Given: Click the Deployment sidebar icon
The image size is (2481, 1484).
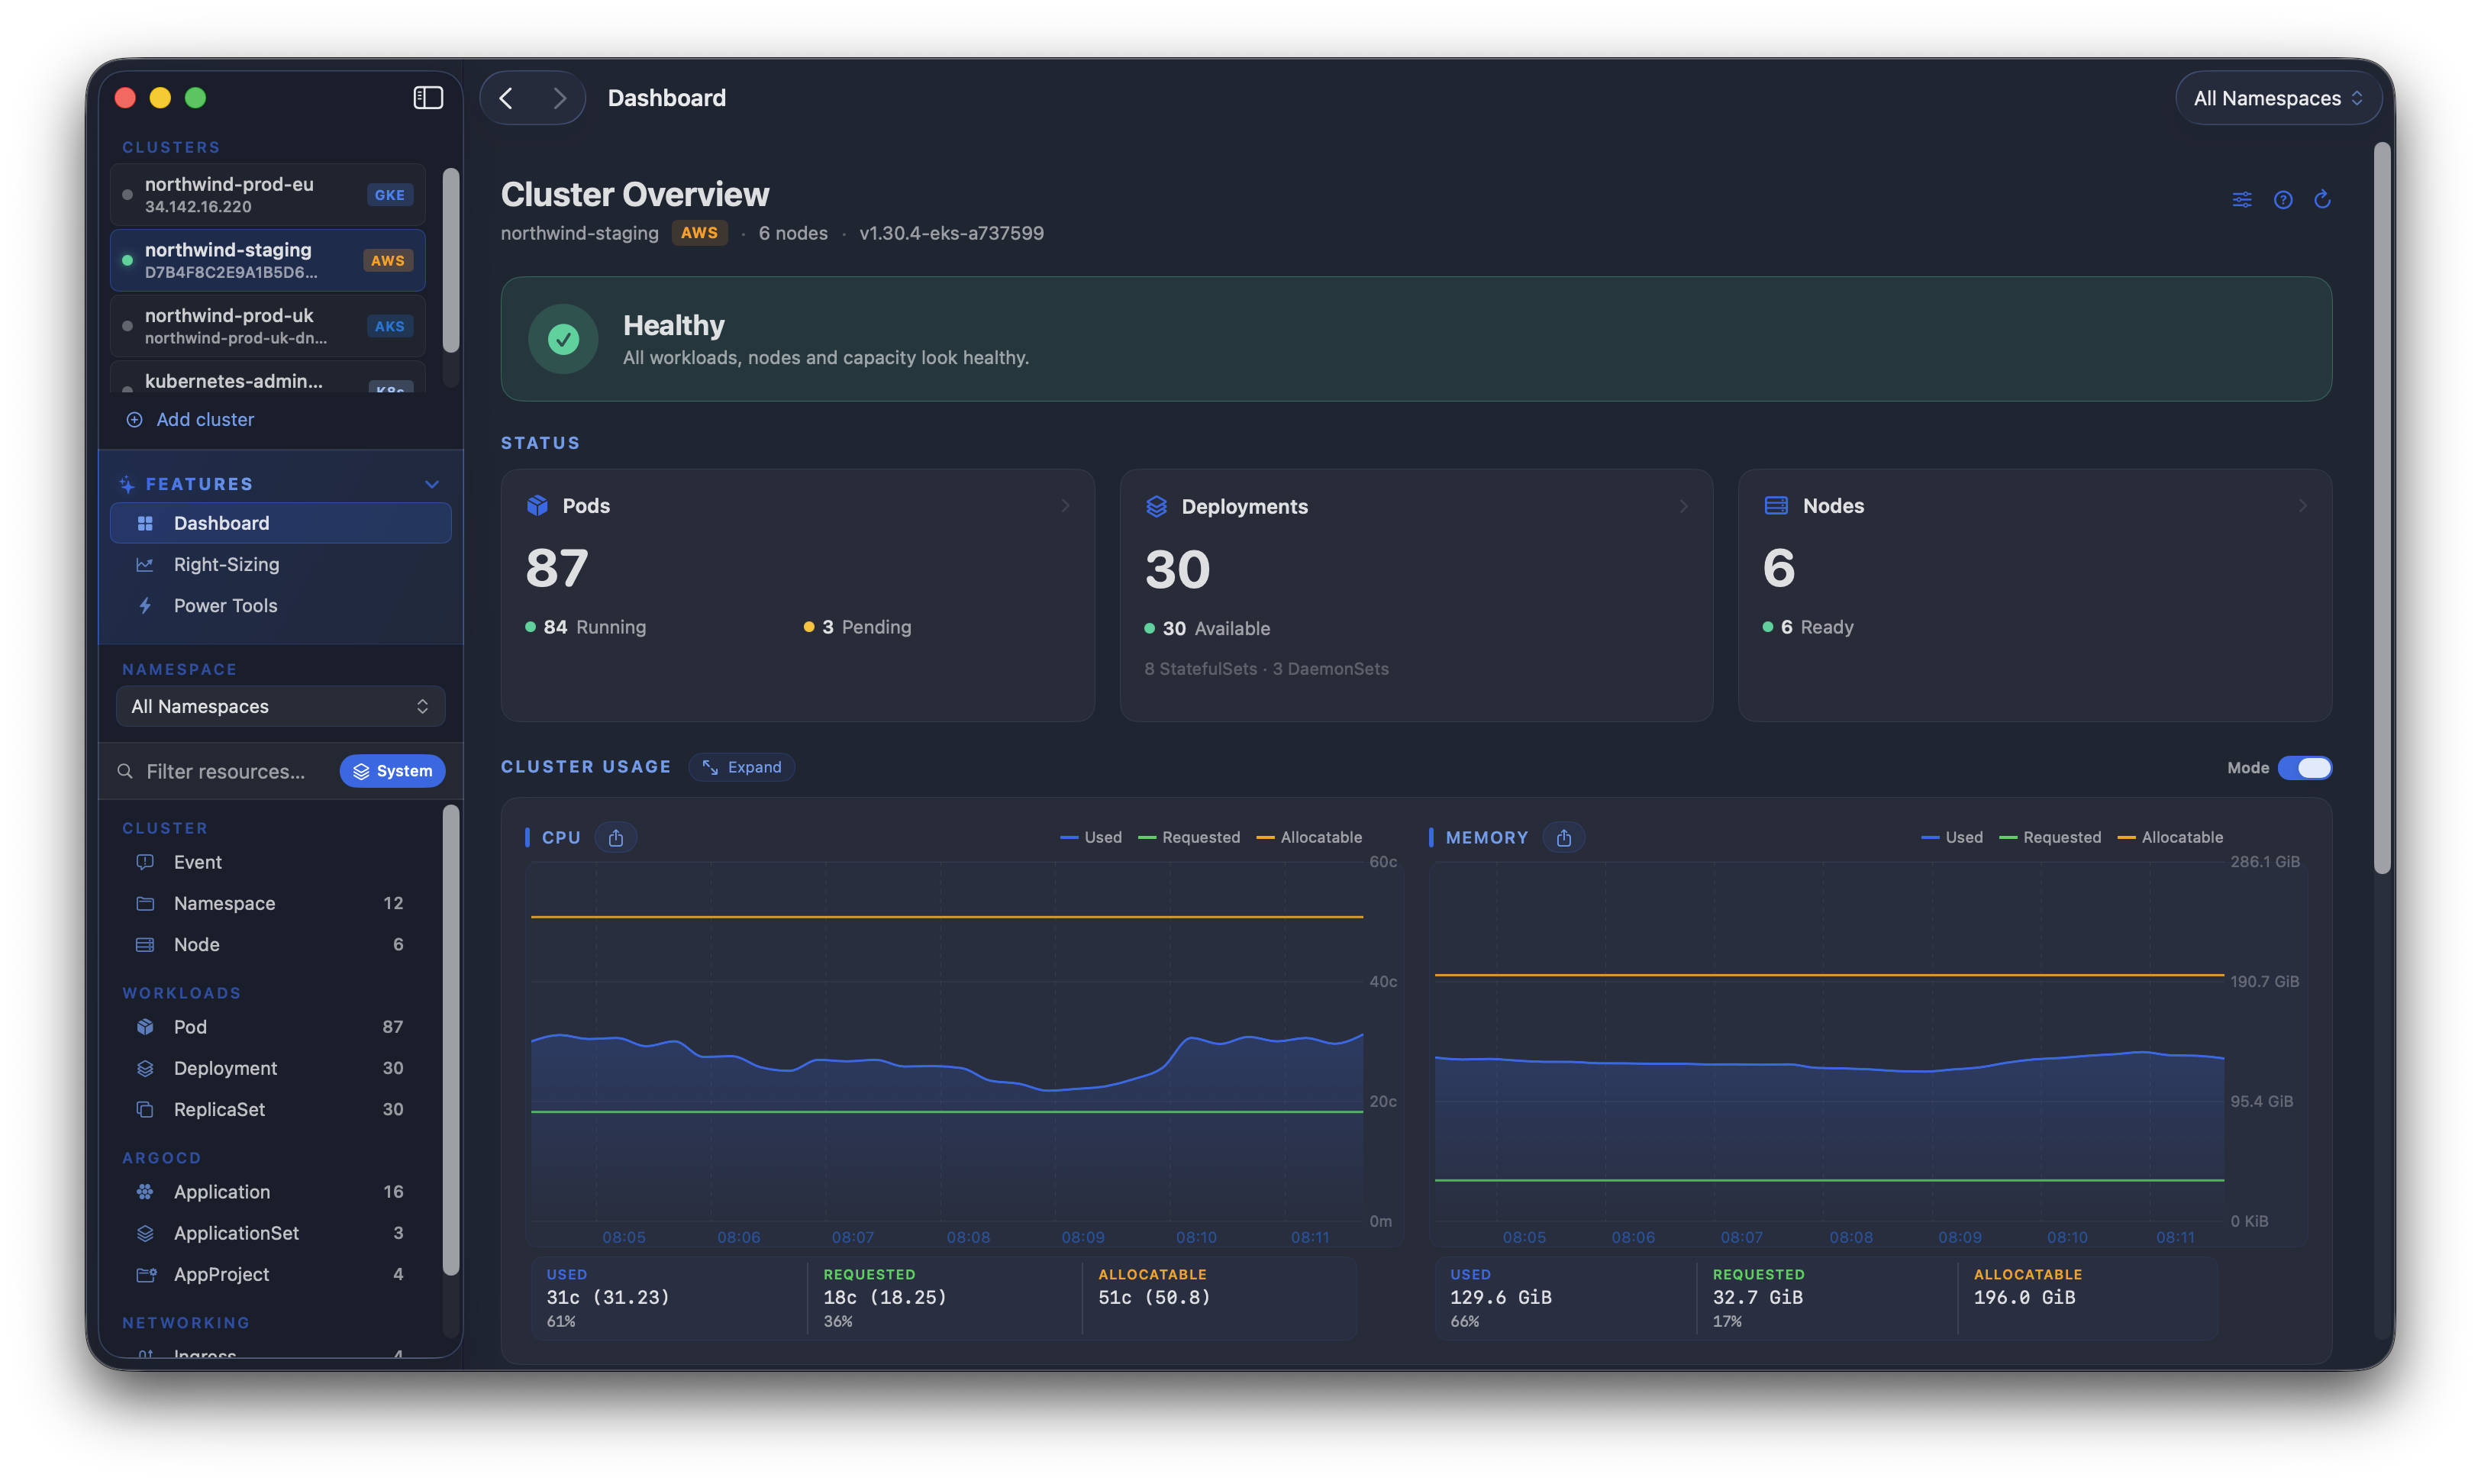Looking at the screenshot, I should click(x=145, y=1068).
